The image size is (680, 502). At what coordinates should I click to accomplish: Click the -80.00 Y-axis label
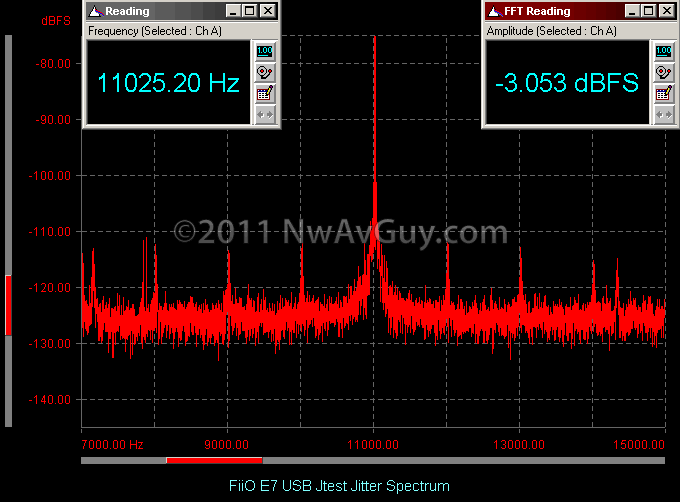(53, 64)
